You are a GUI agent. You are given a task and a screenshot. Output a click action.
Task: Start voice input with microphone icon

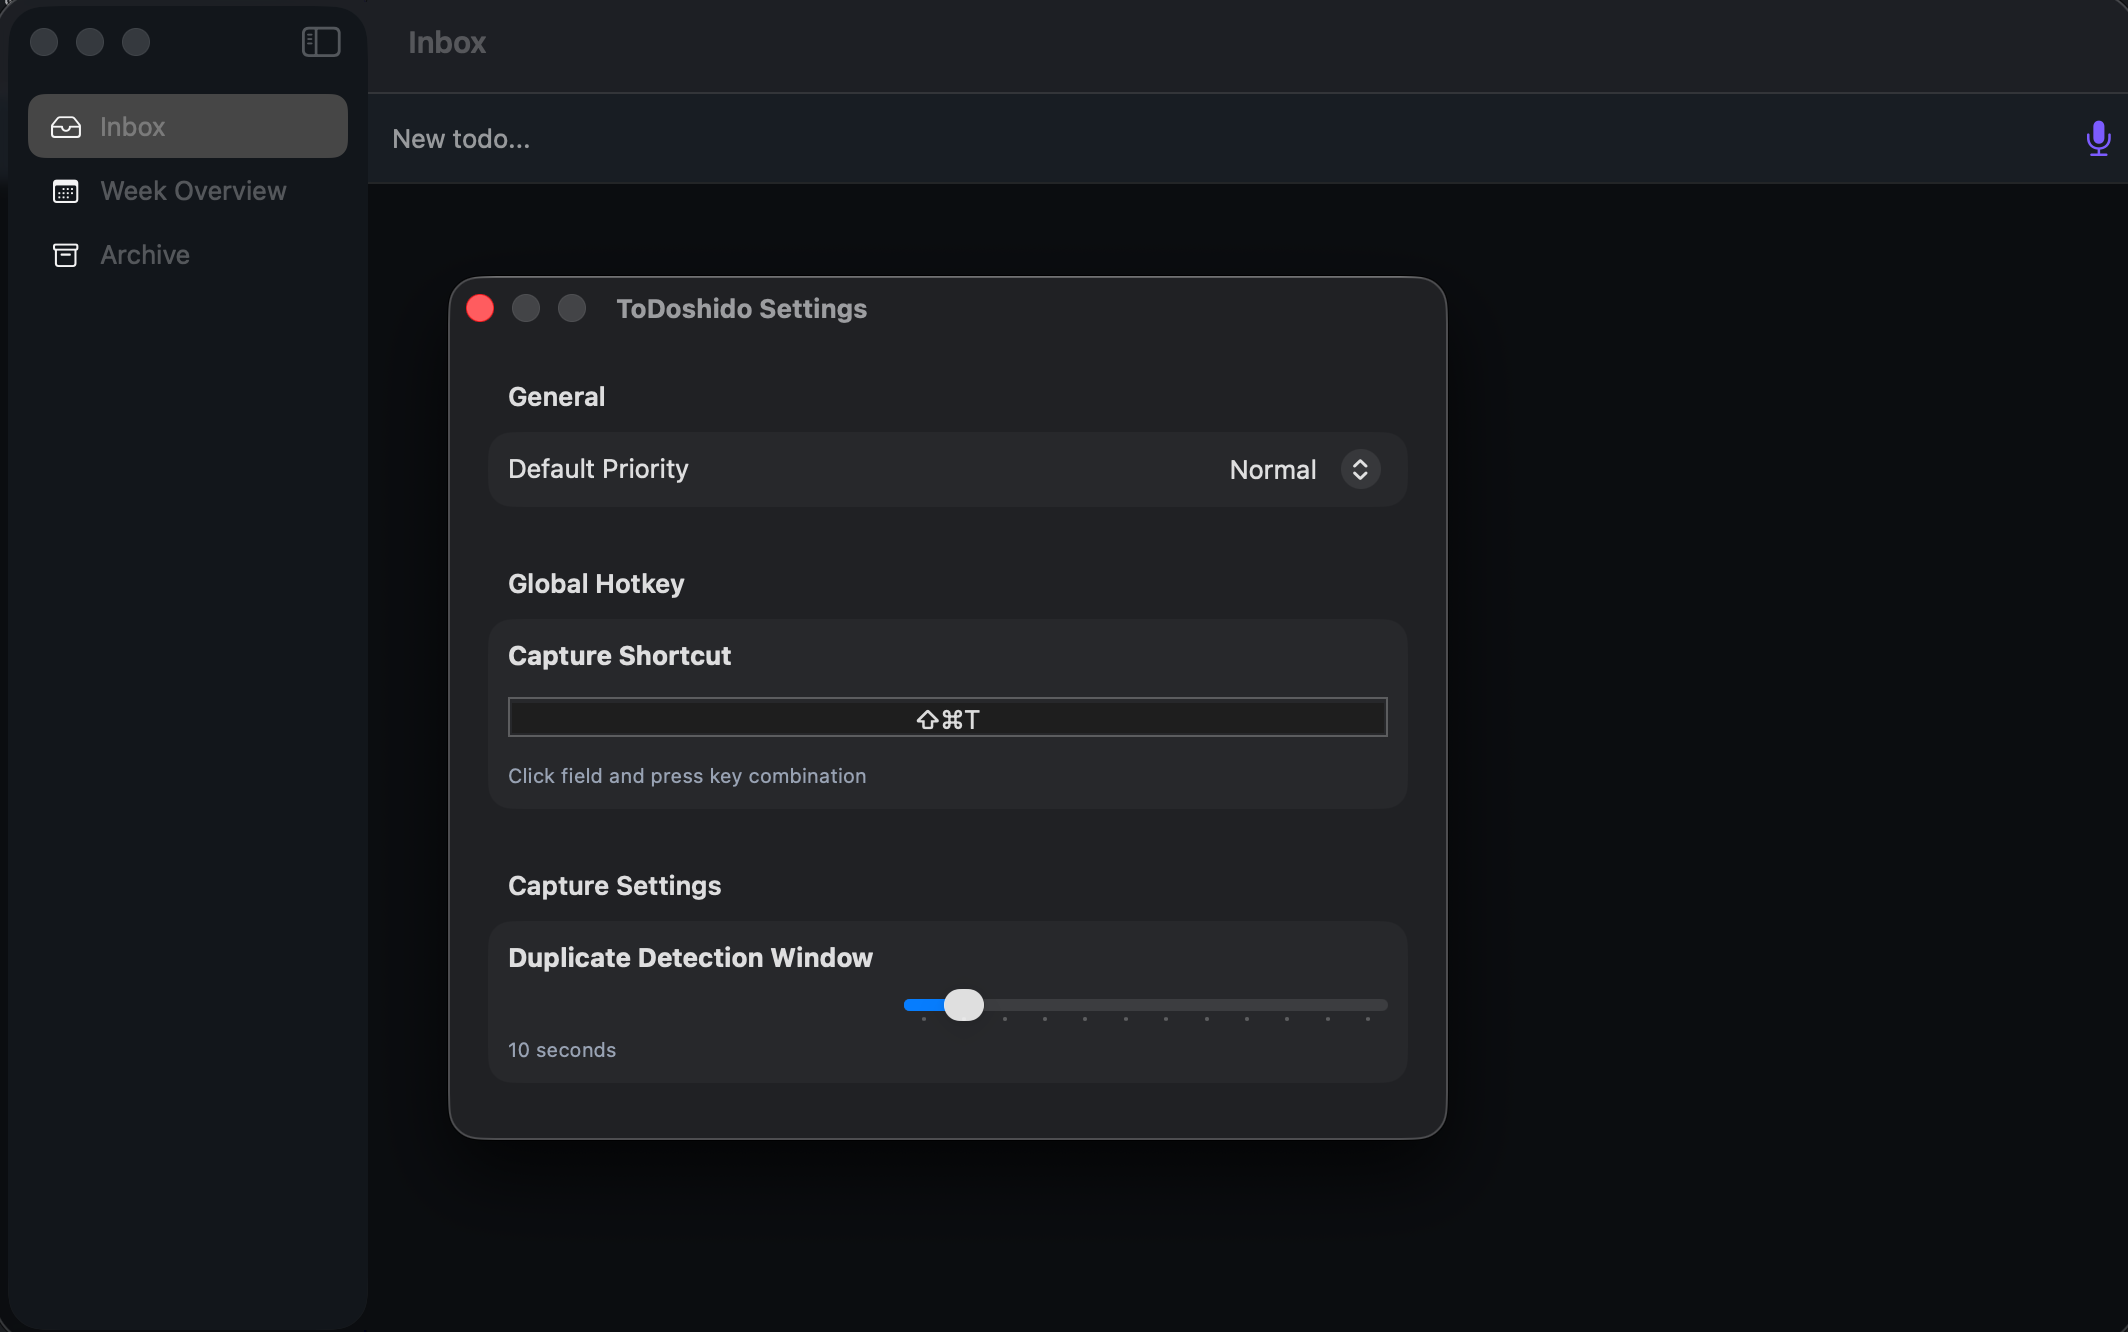click(2098, 138)
